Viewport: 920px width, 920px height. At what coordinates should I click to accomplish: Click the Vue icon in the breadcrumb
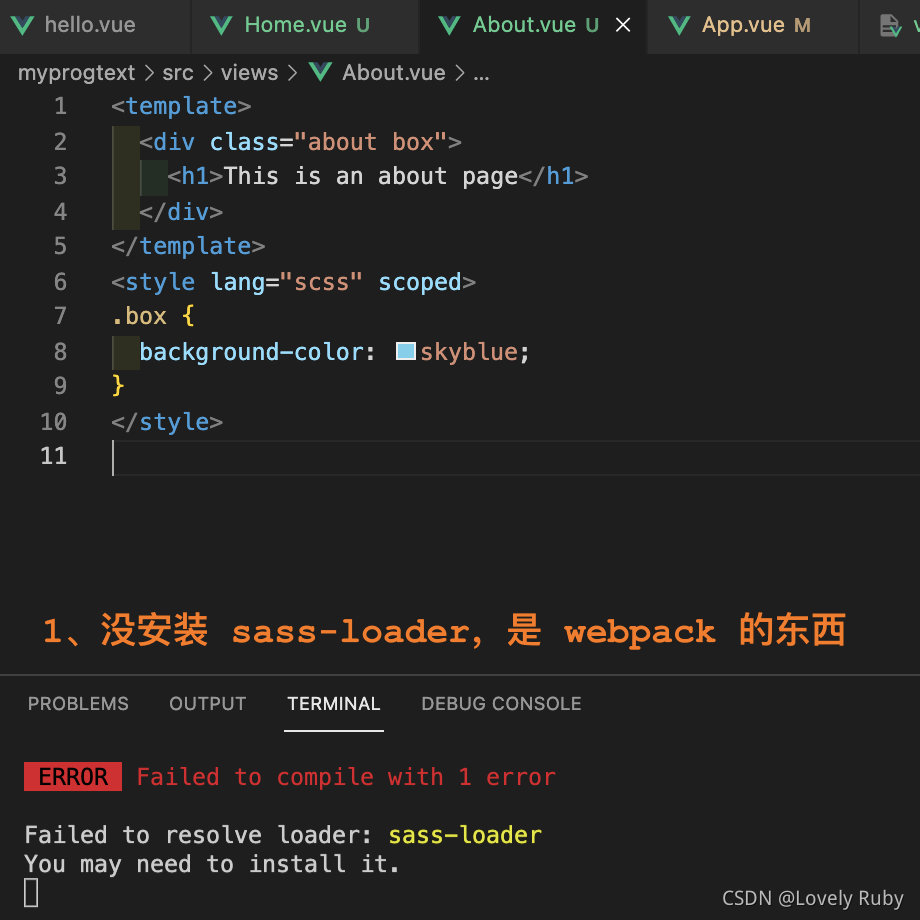click(x=320, y=73)
